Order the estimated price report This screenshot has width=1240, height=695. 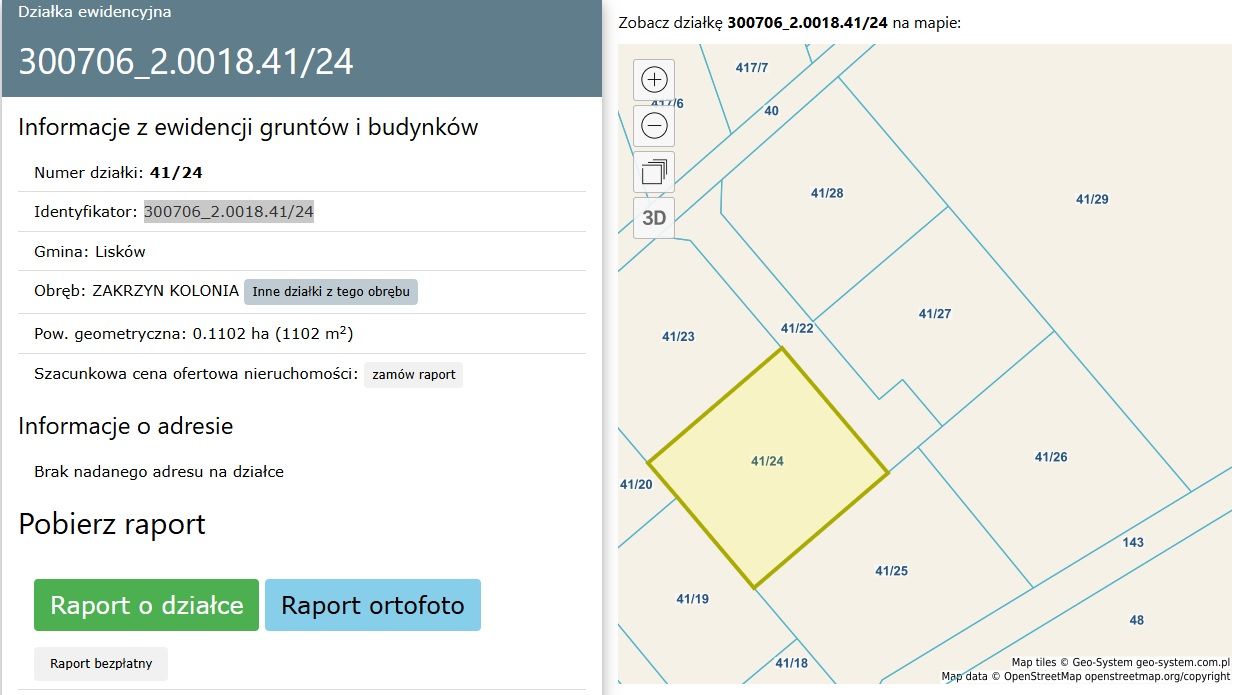coord(413,375)
